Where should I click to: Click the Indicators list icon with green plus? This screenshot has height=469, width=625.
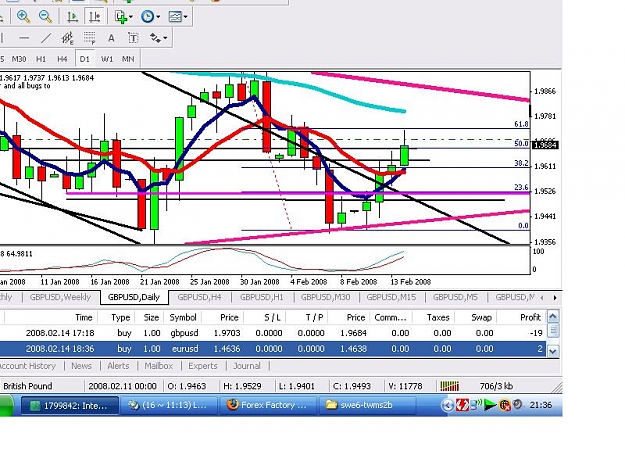[121, 16]
